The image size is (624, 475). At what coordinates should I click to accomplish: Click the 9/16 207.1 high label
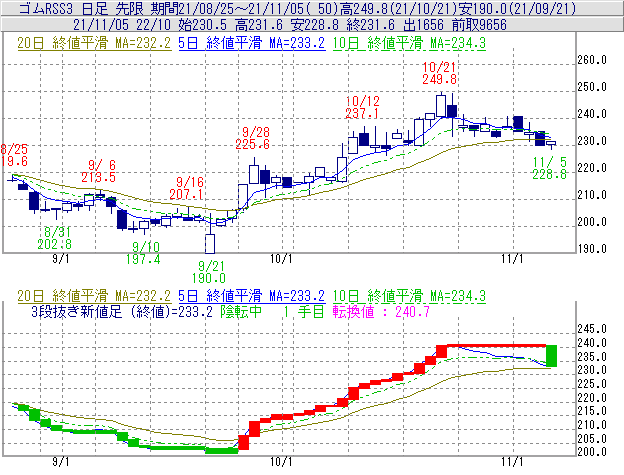(x=187, y=188)
